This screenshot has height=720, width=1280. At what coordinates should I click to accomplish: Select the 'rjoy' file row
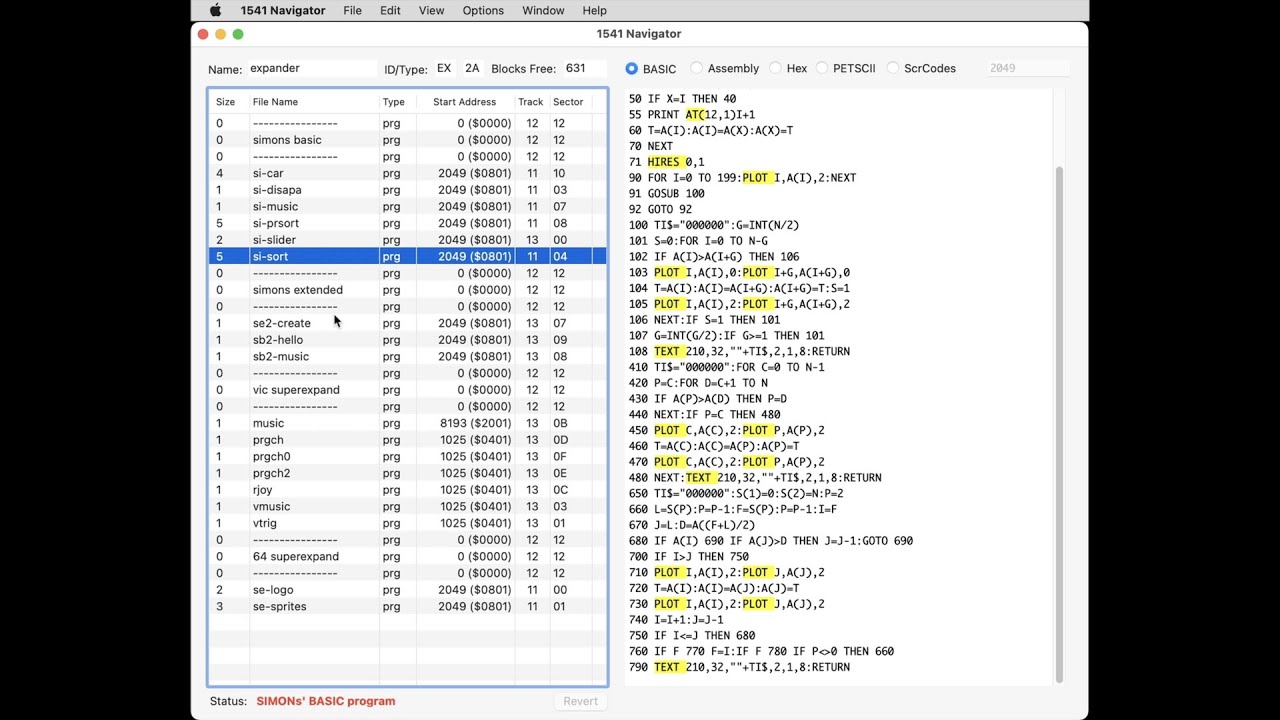pos(407,490)
